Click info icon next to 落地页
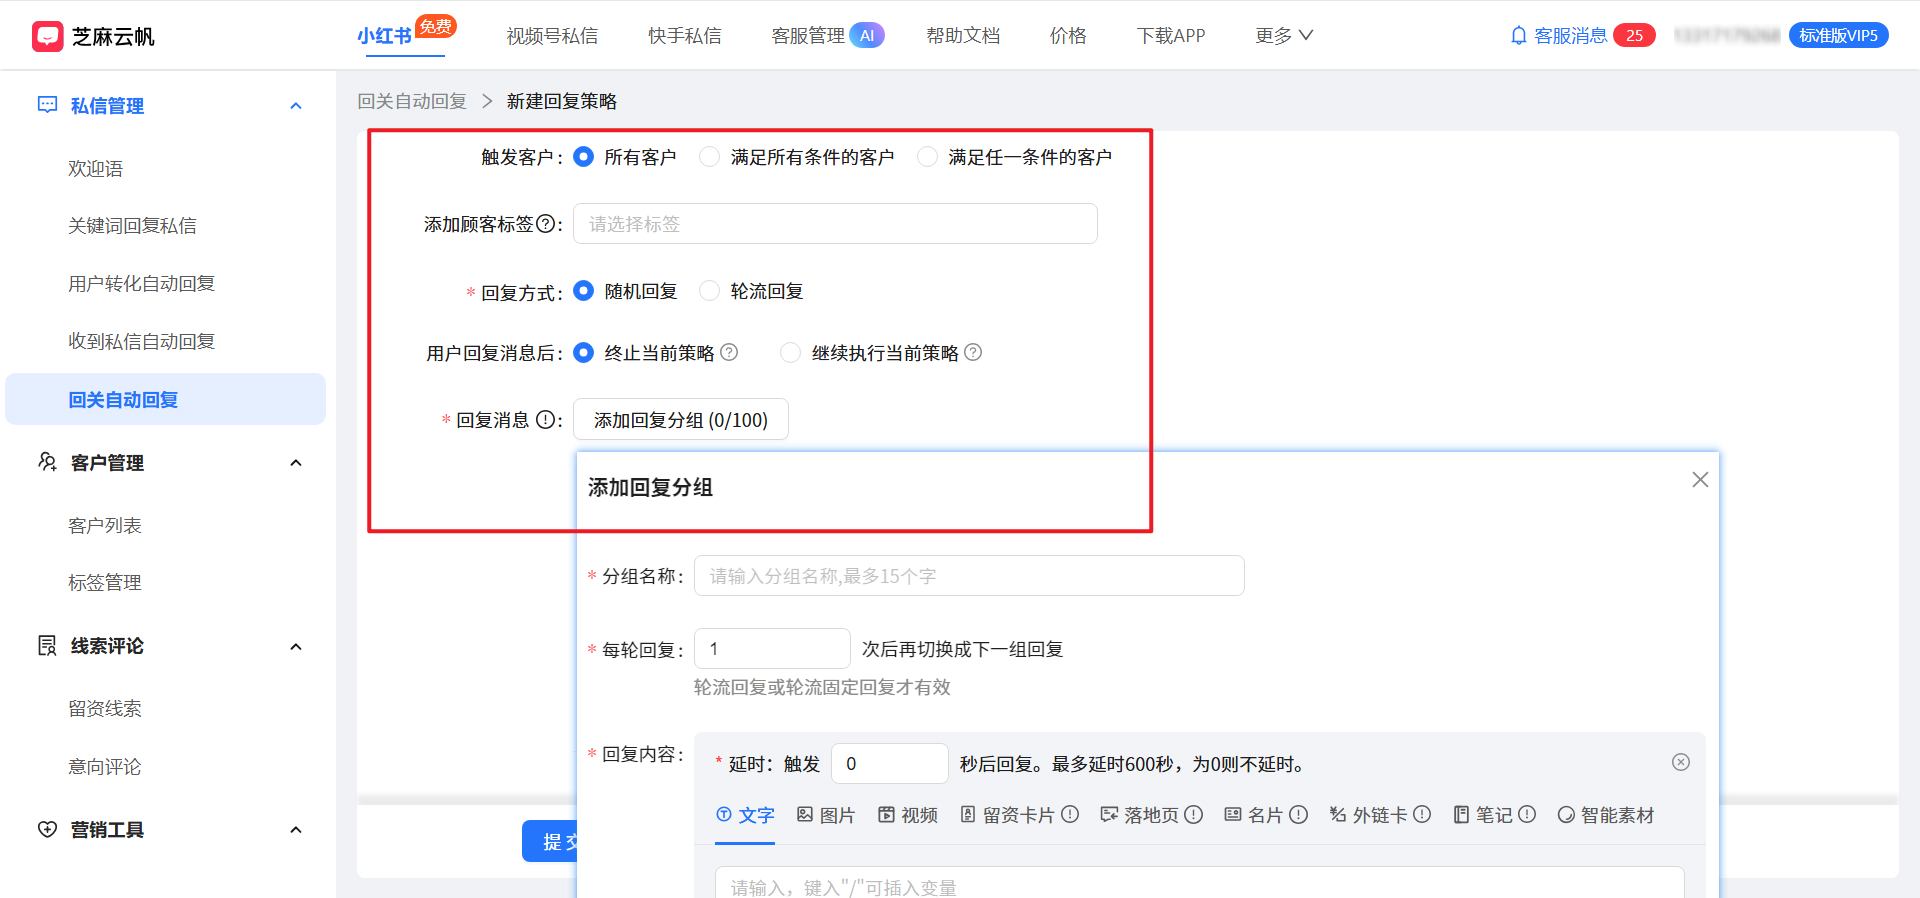Screen dimensions: 1920x898 (x=1193, y=814)
